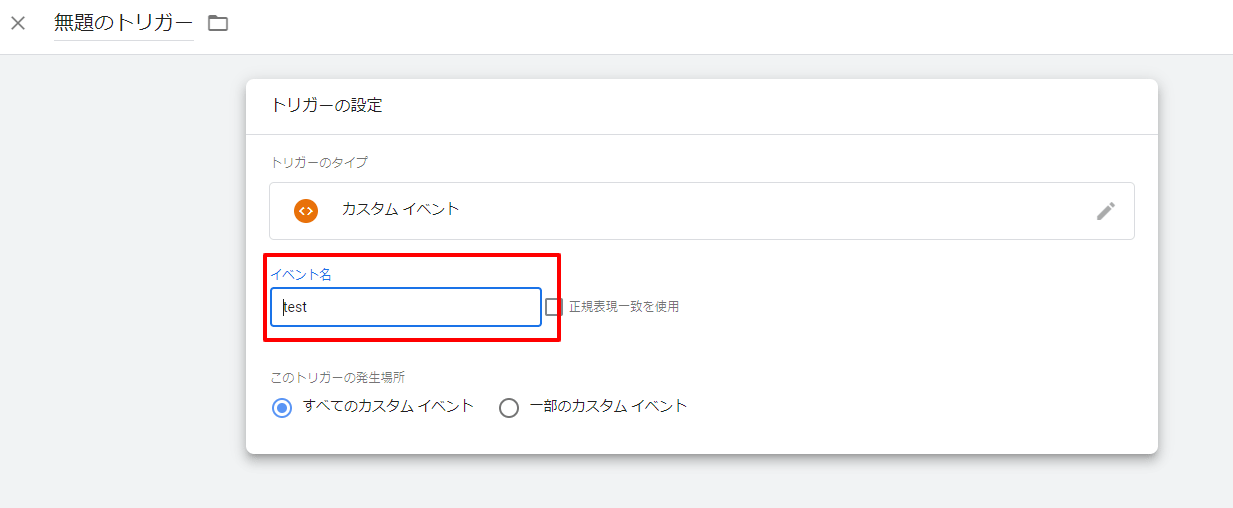Click the pencil icon to edit trigger type

1105,211
